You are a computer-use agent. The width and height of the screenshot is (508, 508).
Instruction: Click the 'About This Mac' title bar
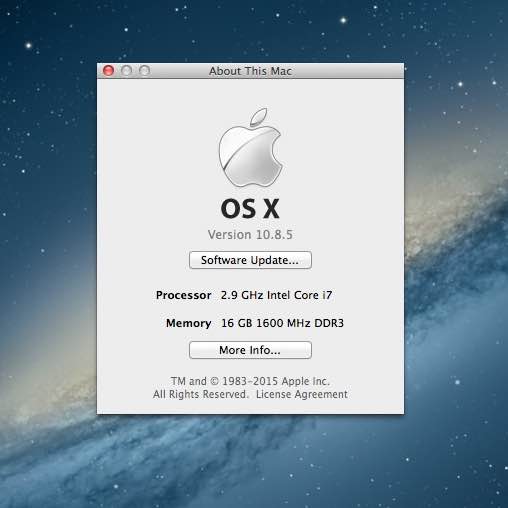[250, 71]
